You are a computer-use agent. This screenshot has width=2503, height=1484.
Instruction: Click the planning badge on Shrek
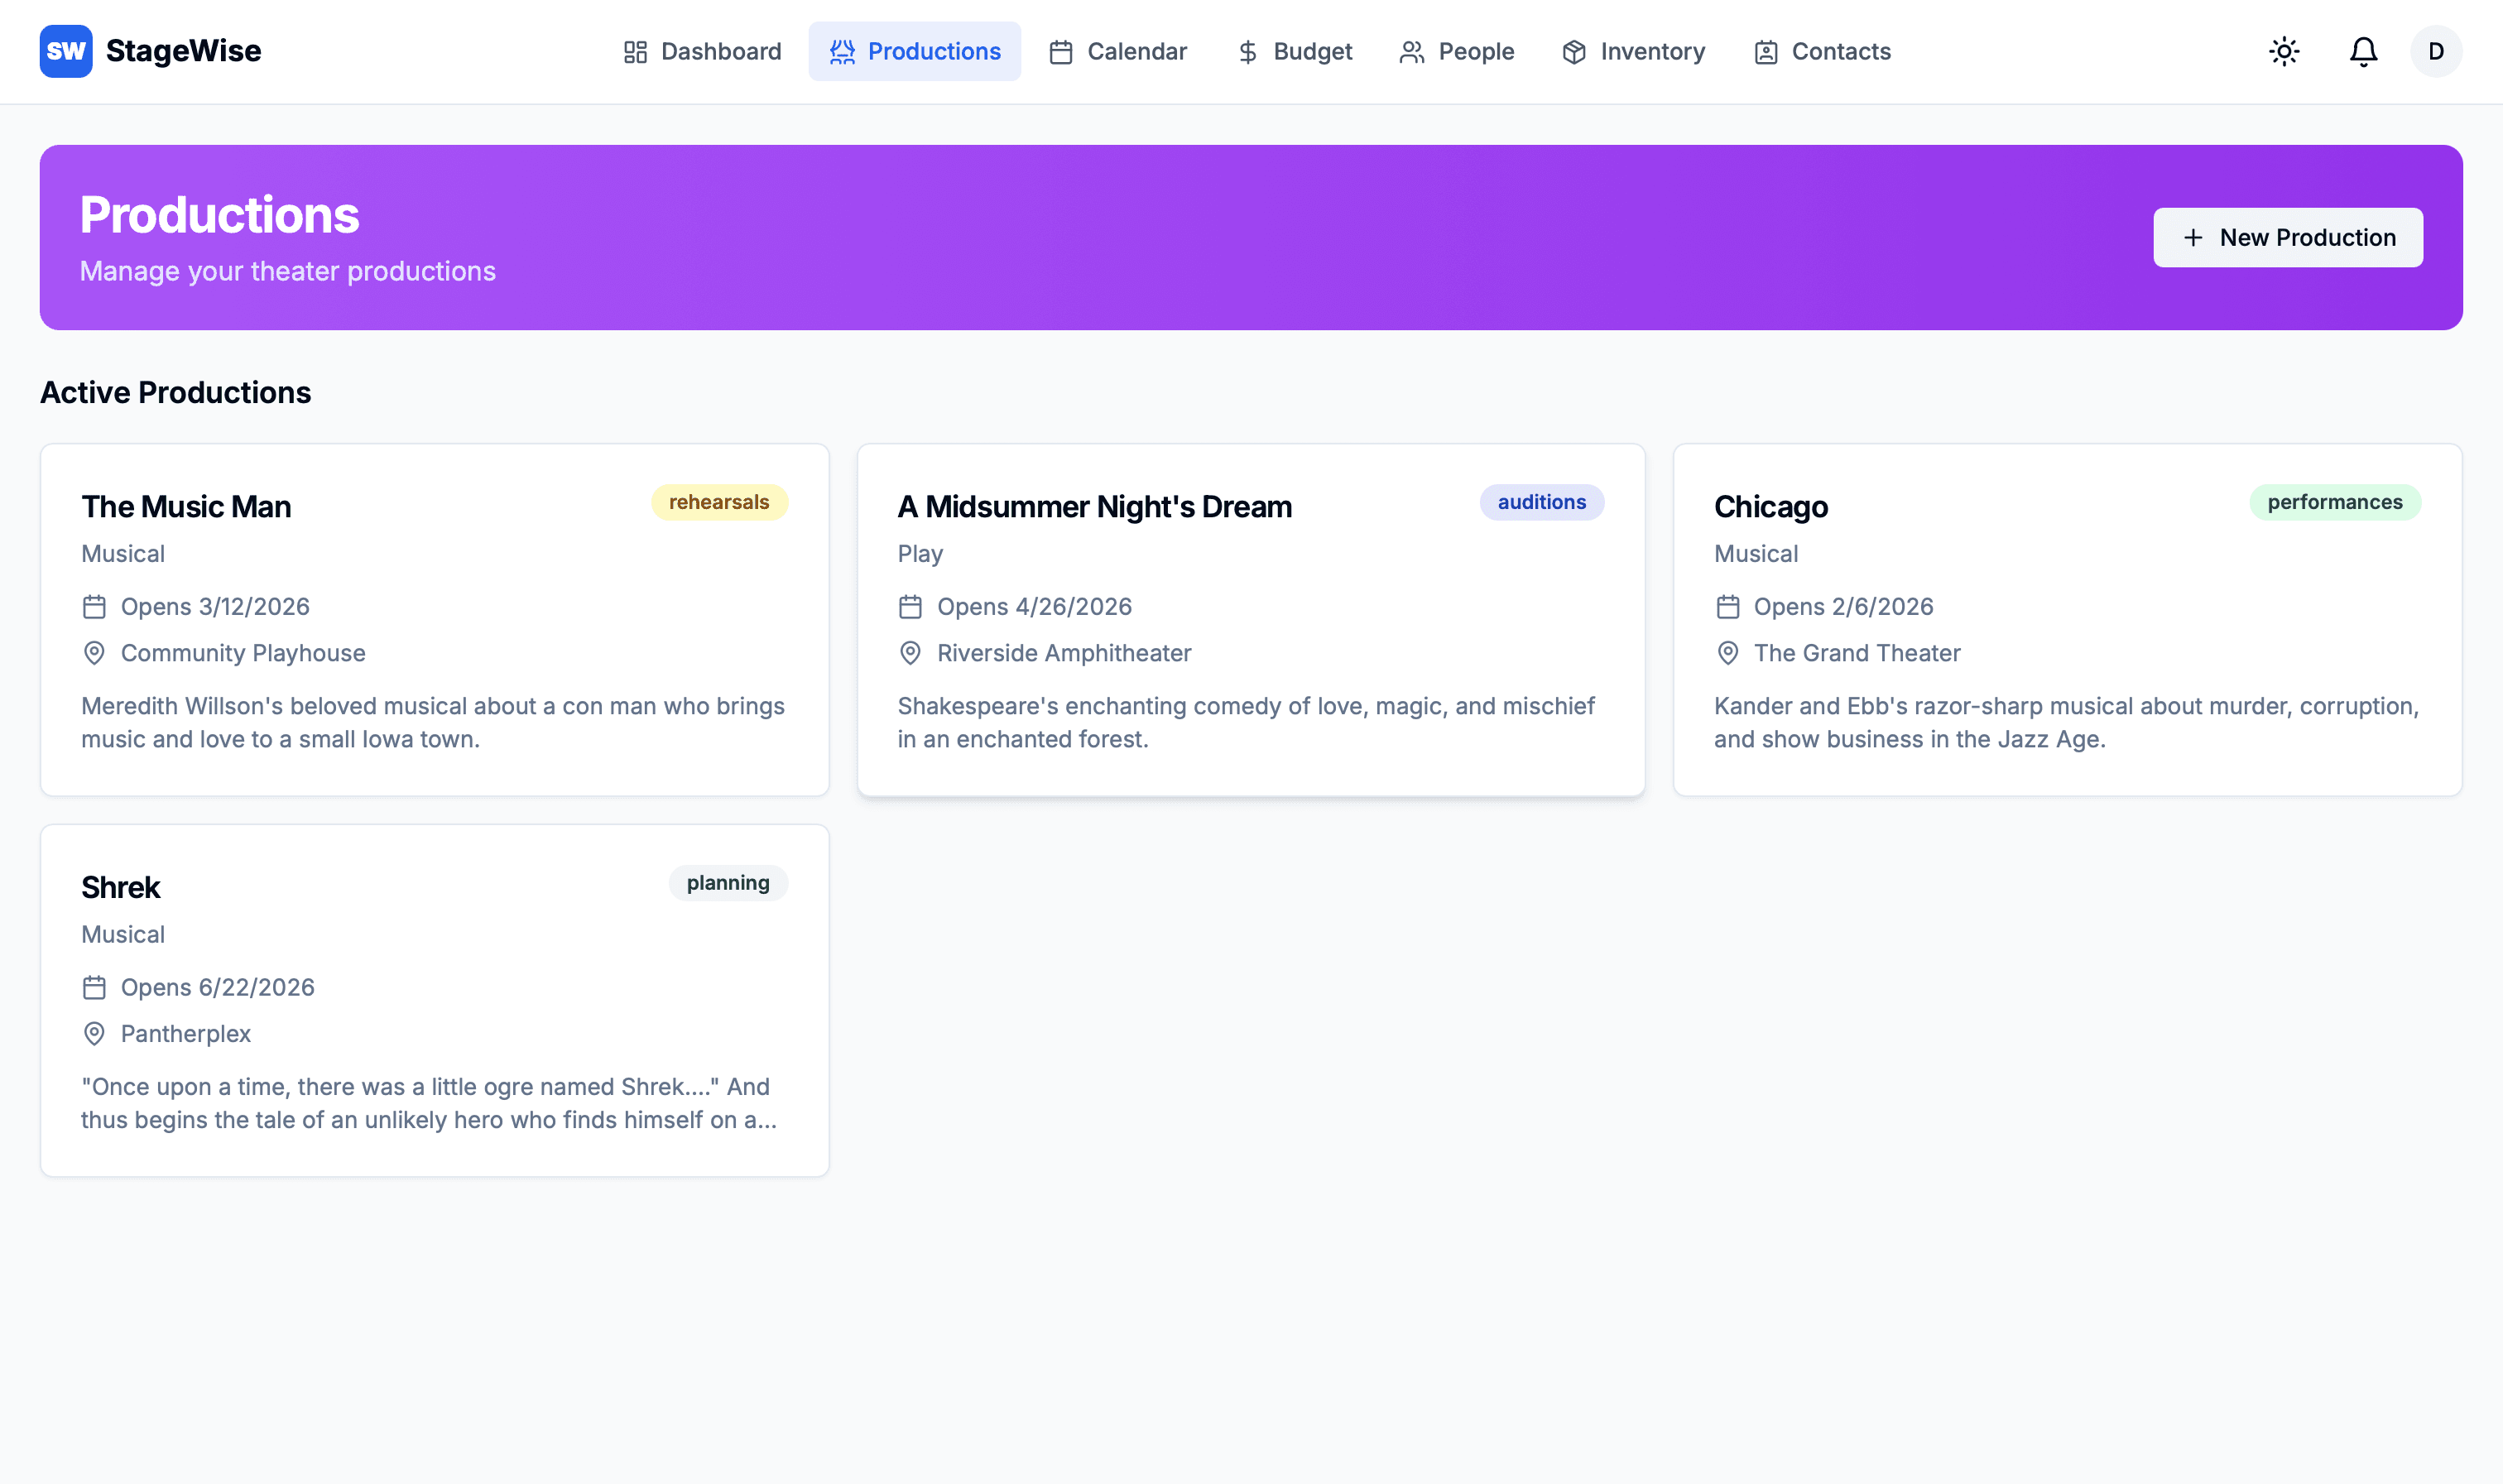727,883
